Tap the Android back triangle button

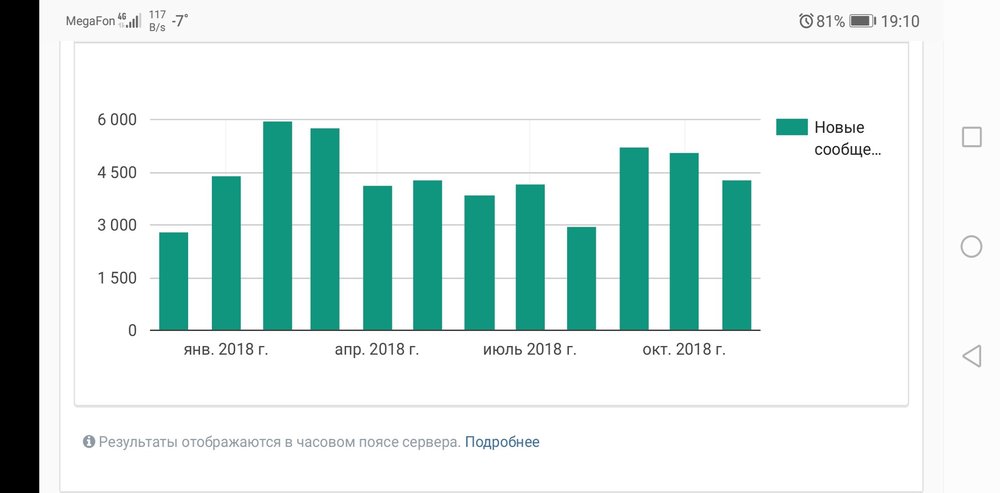[x=971, y=356]
